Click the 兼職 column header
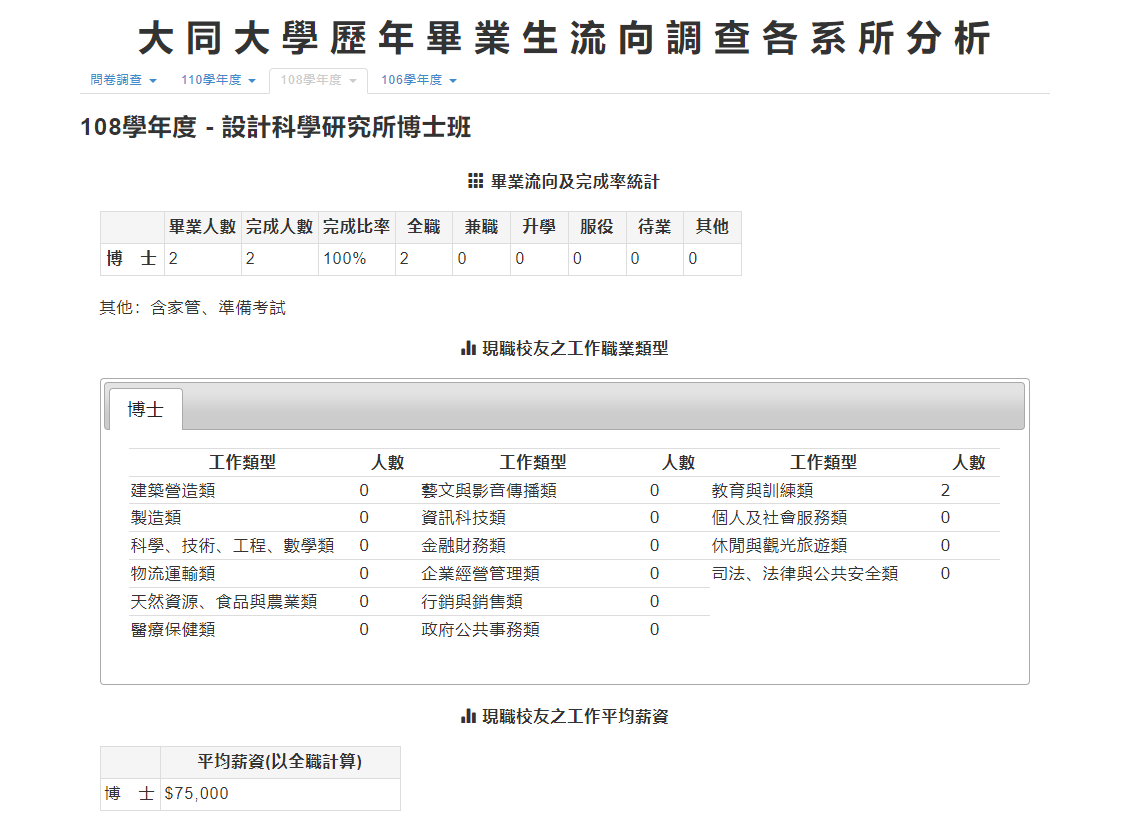 point(481,227)
